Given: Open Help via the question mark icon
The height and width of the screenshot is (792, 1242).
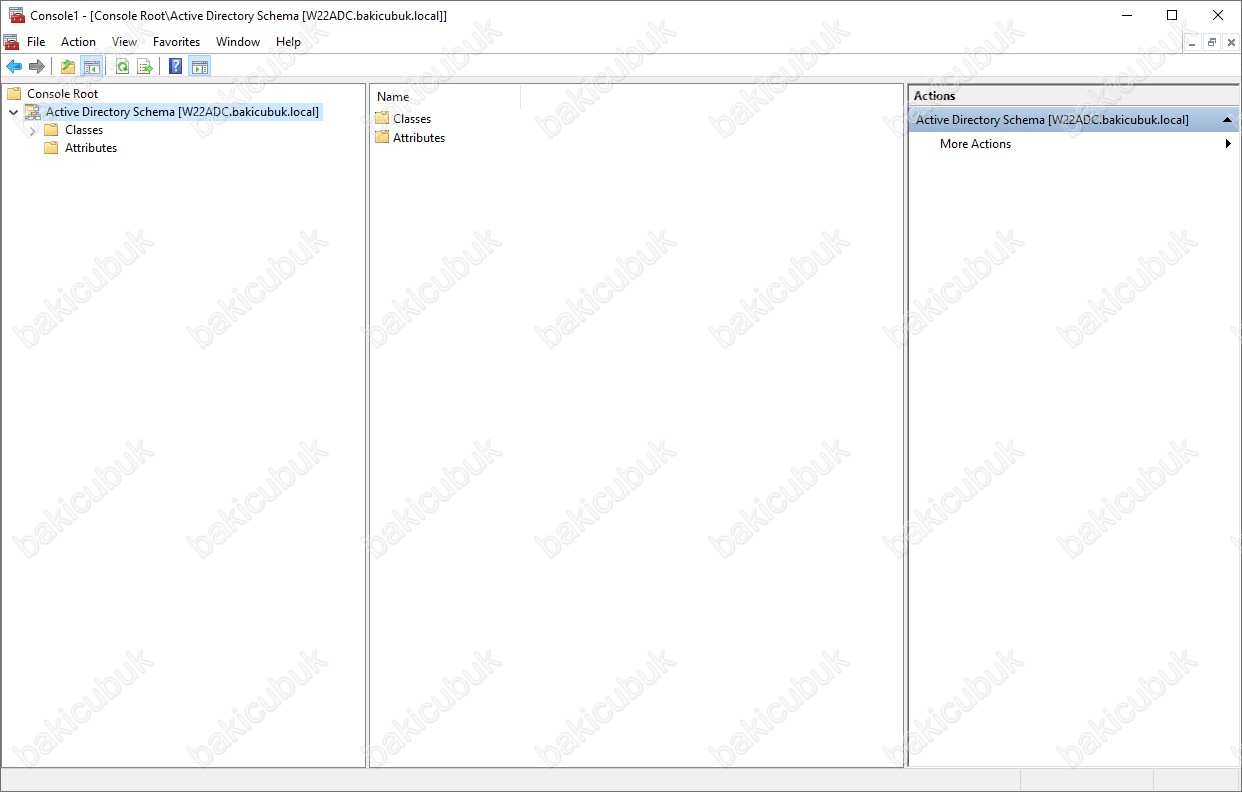Looking at the screenshot, I should tap(176, 67).
